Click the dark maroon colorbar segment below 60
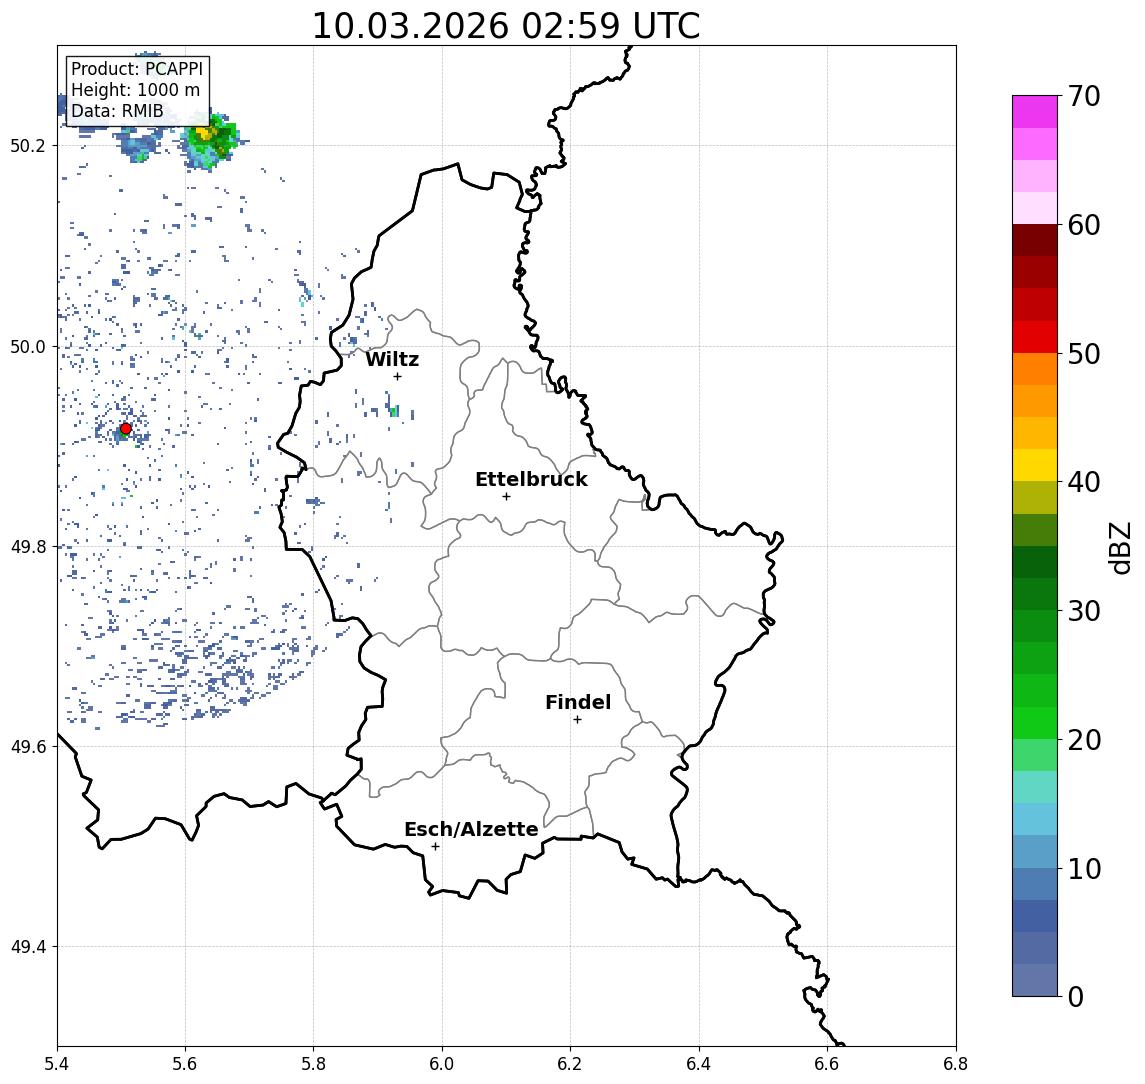 1035,240
